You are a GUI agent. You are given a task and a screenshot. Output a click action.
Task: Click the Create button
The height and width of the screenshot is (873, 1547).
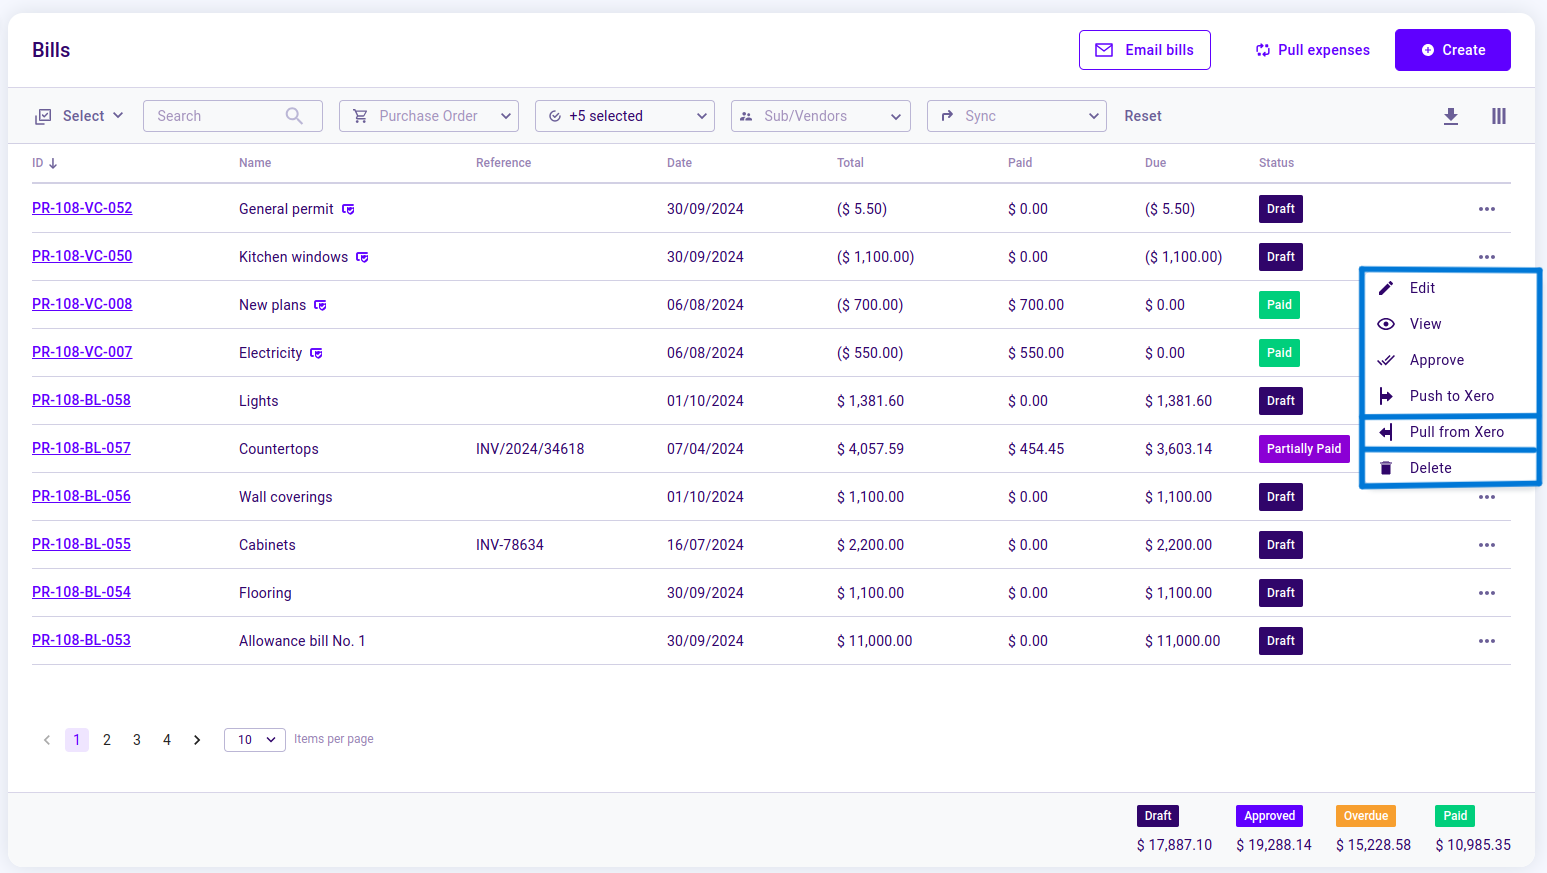pos(1453,50)
